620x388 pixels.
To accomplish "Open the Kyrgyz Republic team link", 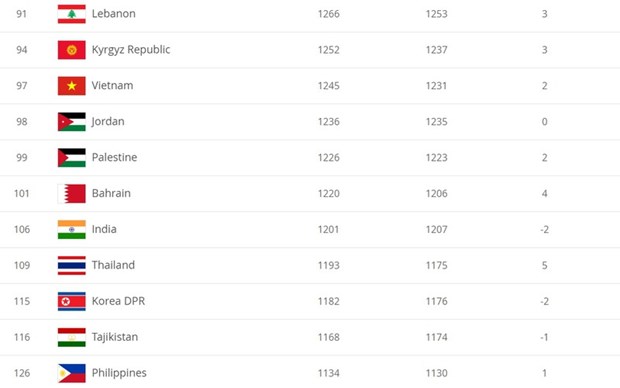I will [x=131, y=50].
